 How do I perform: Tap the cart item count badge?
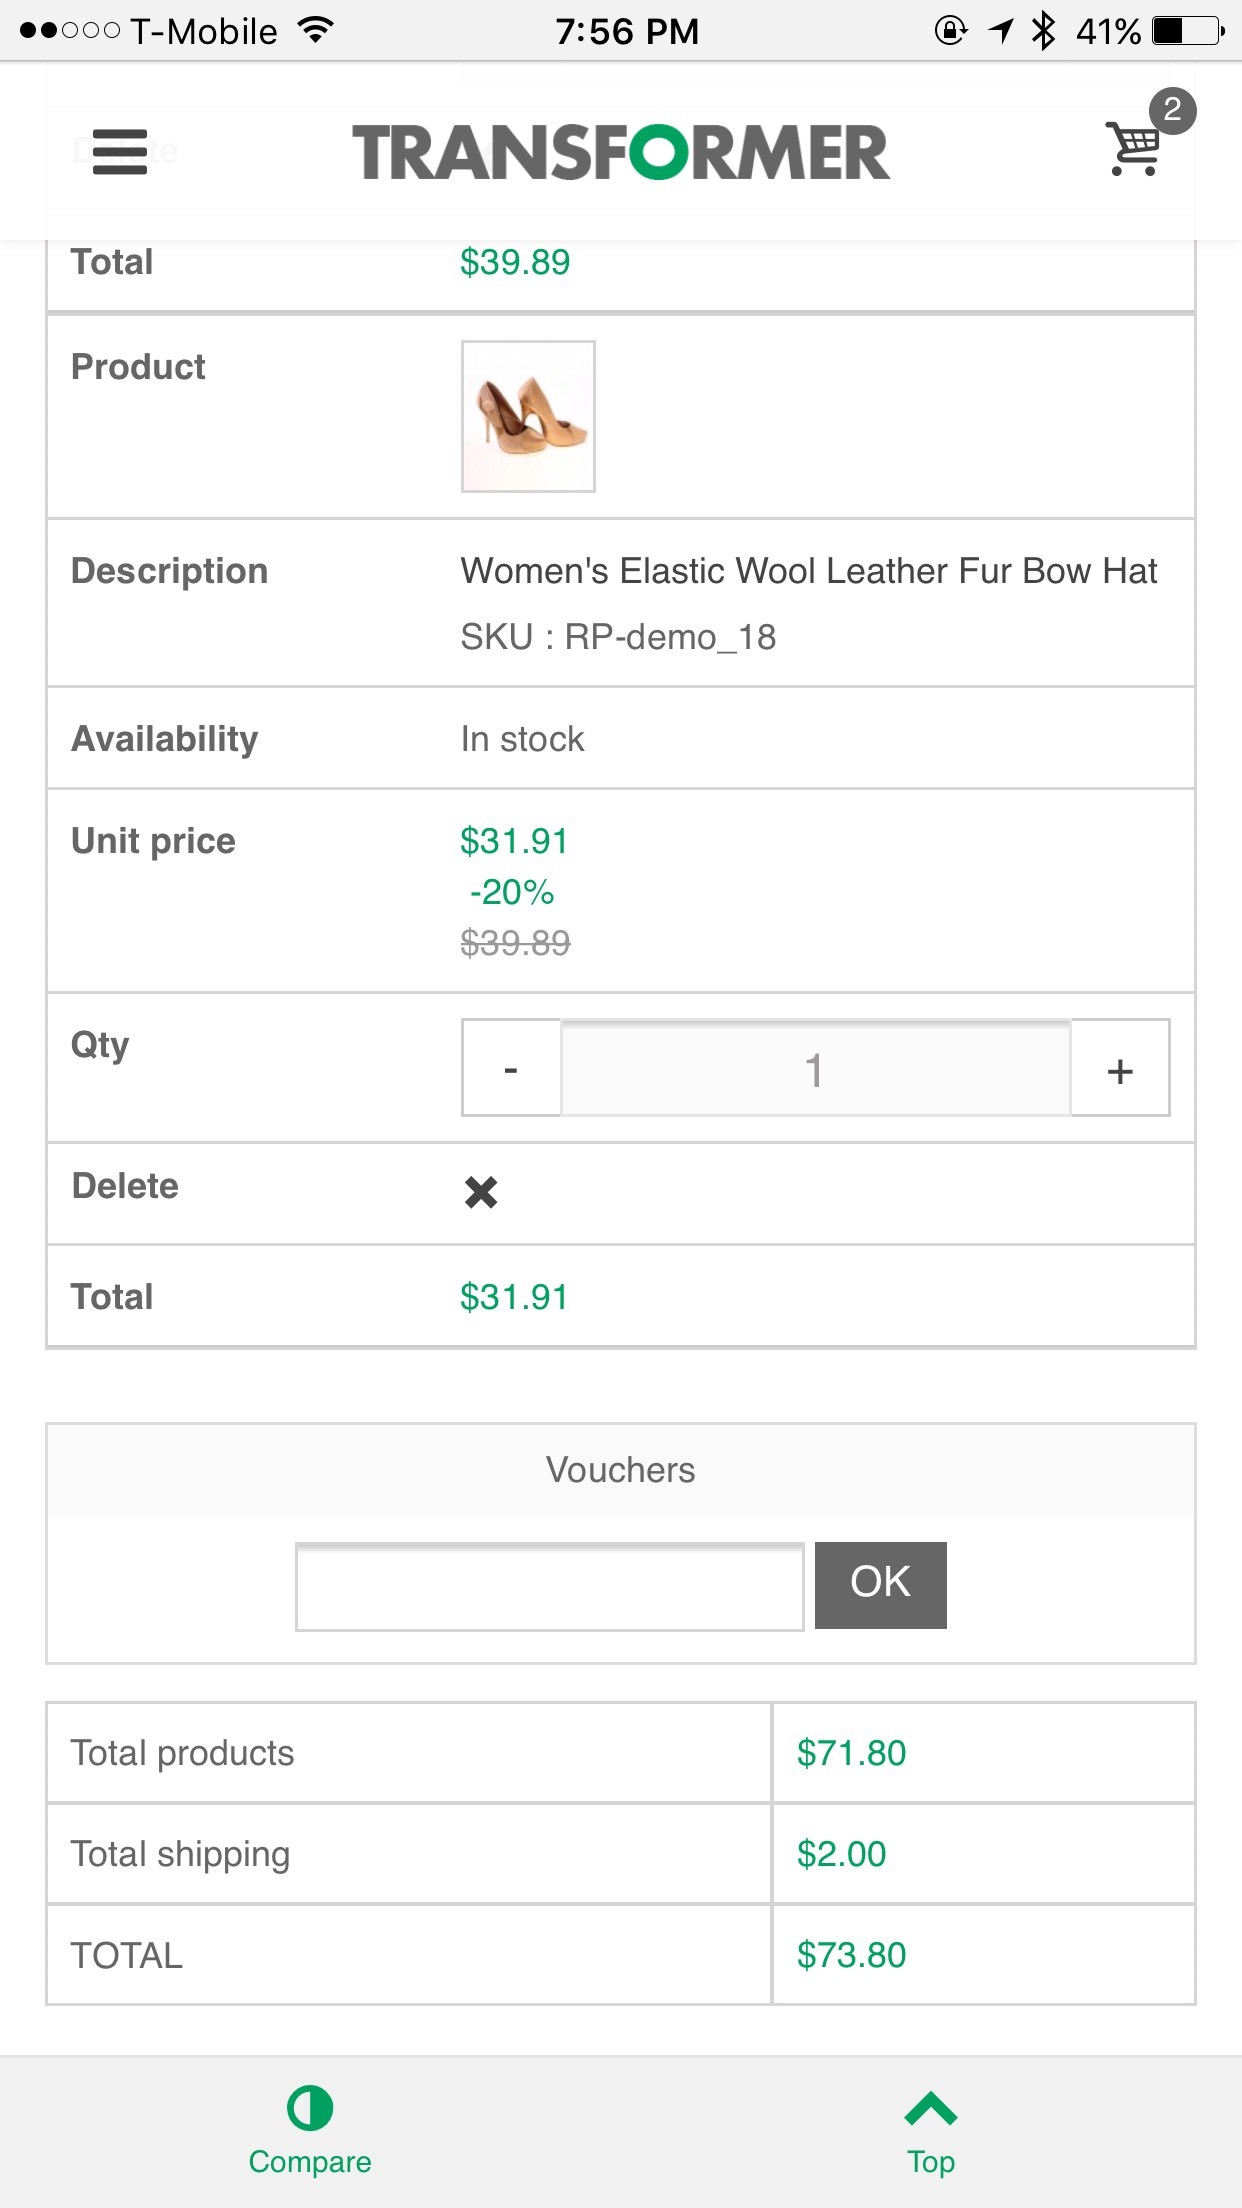(x=1172, y=110)
